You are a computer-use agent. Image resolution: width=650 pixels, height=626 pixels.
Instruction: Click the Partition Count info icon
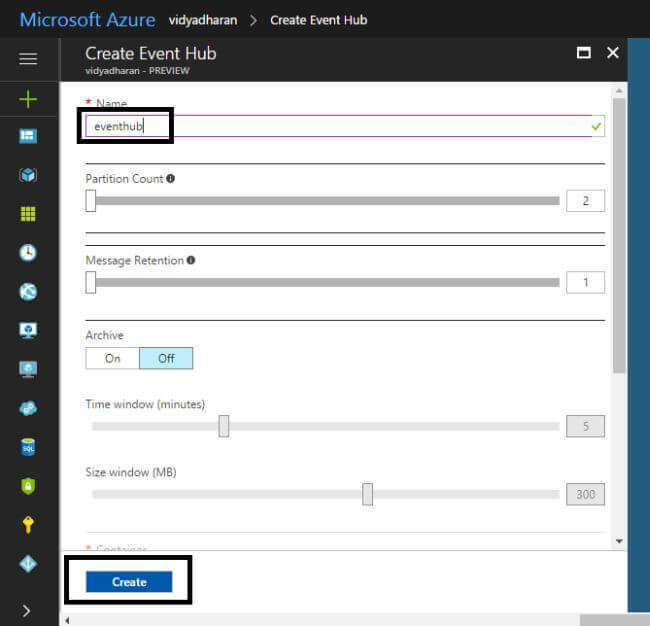[x=170, y=179]
